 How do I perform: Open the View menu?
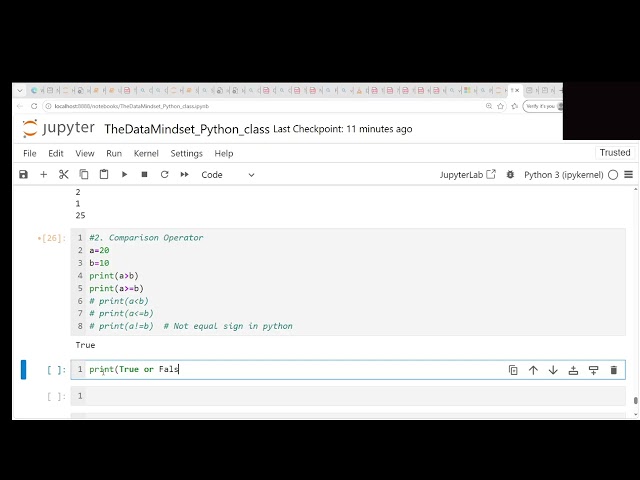point(85,153)
